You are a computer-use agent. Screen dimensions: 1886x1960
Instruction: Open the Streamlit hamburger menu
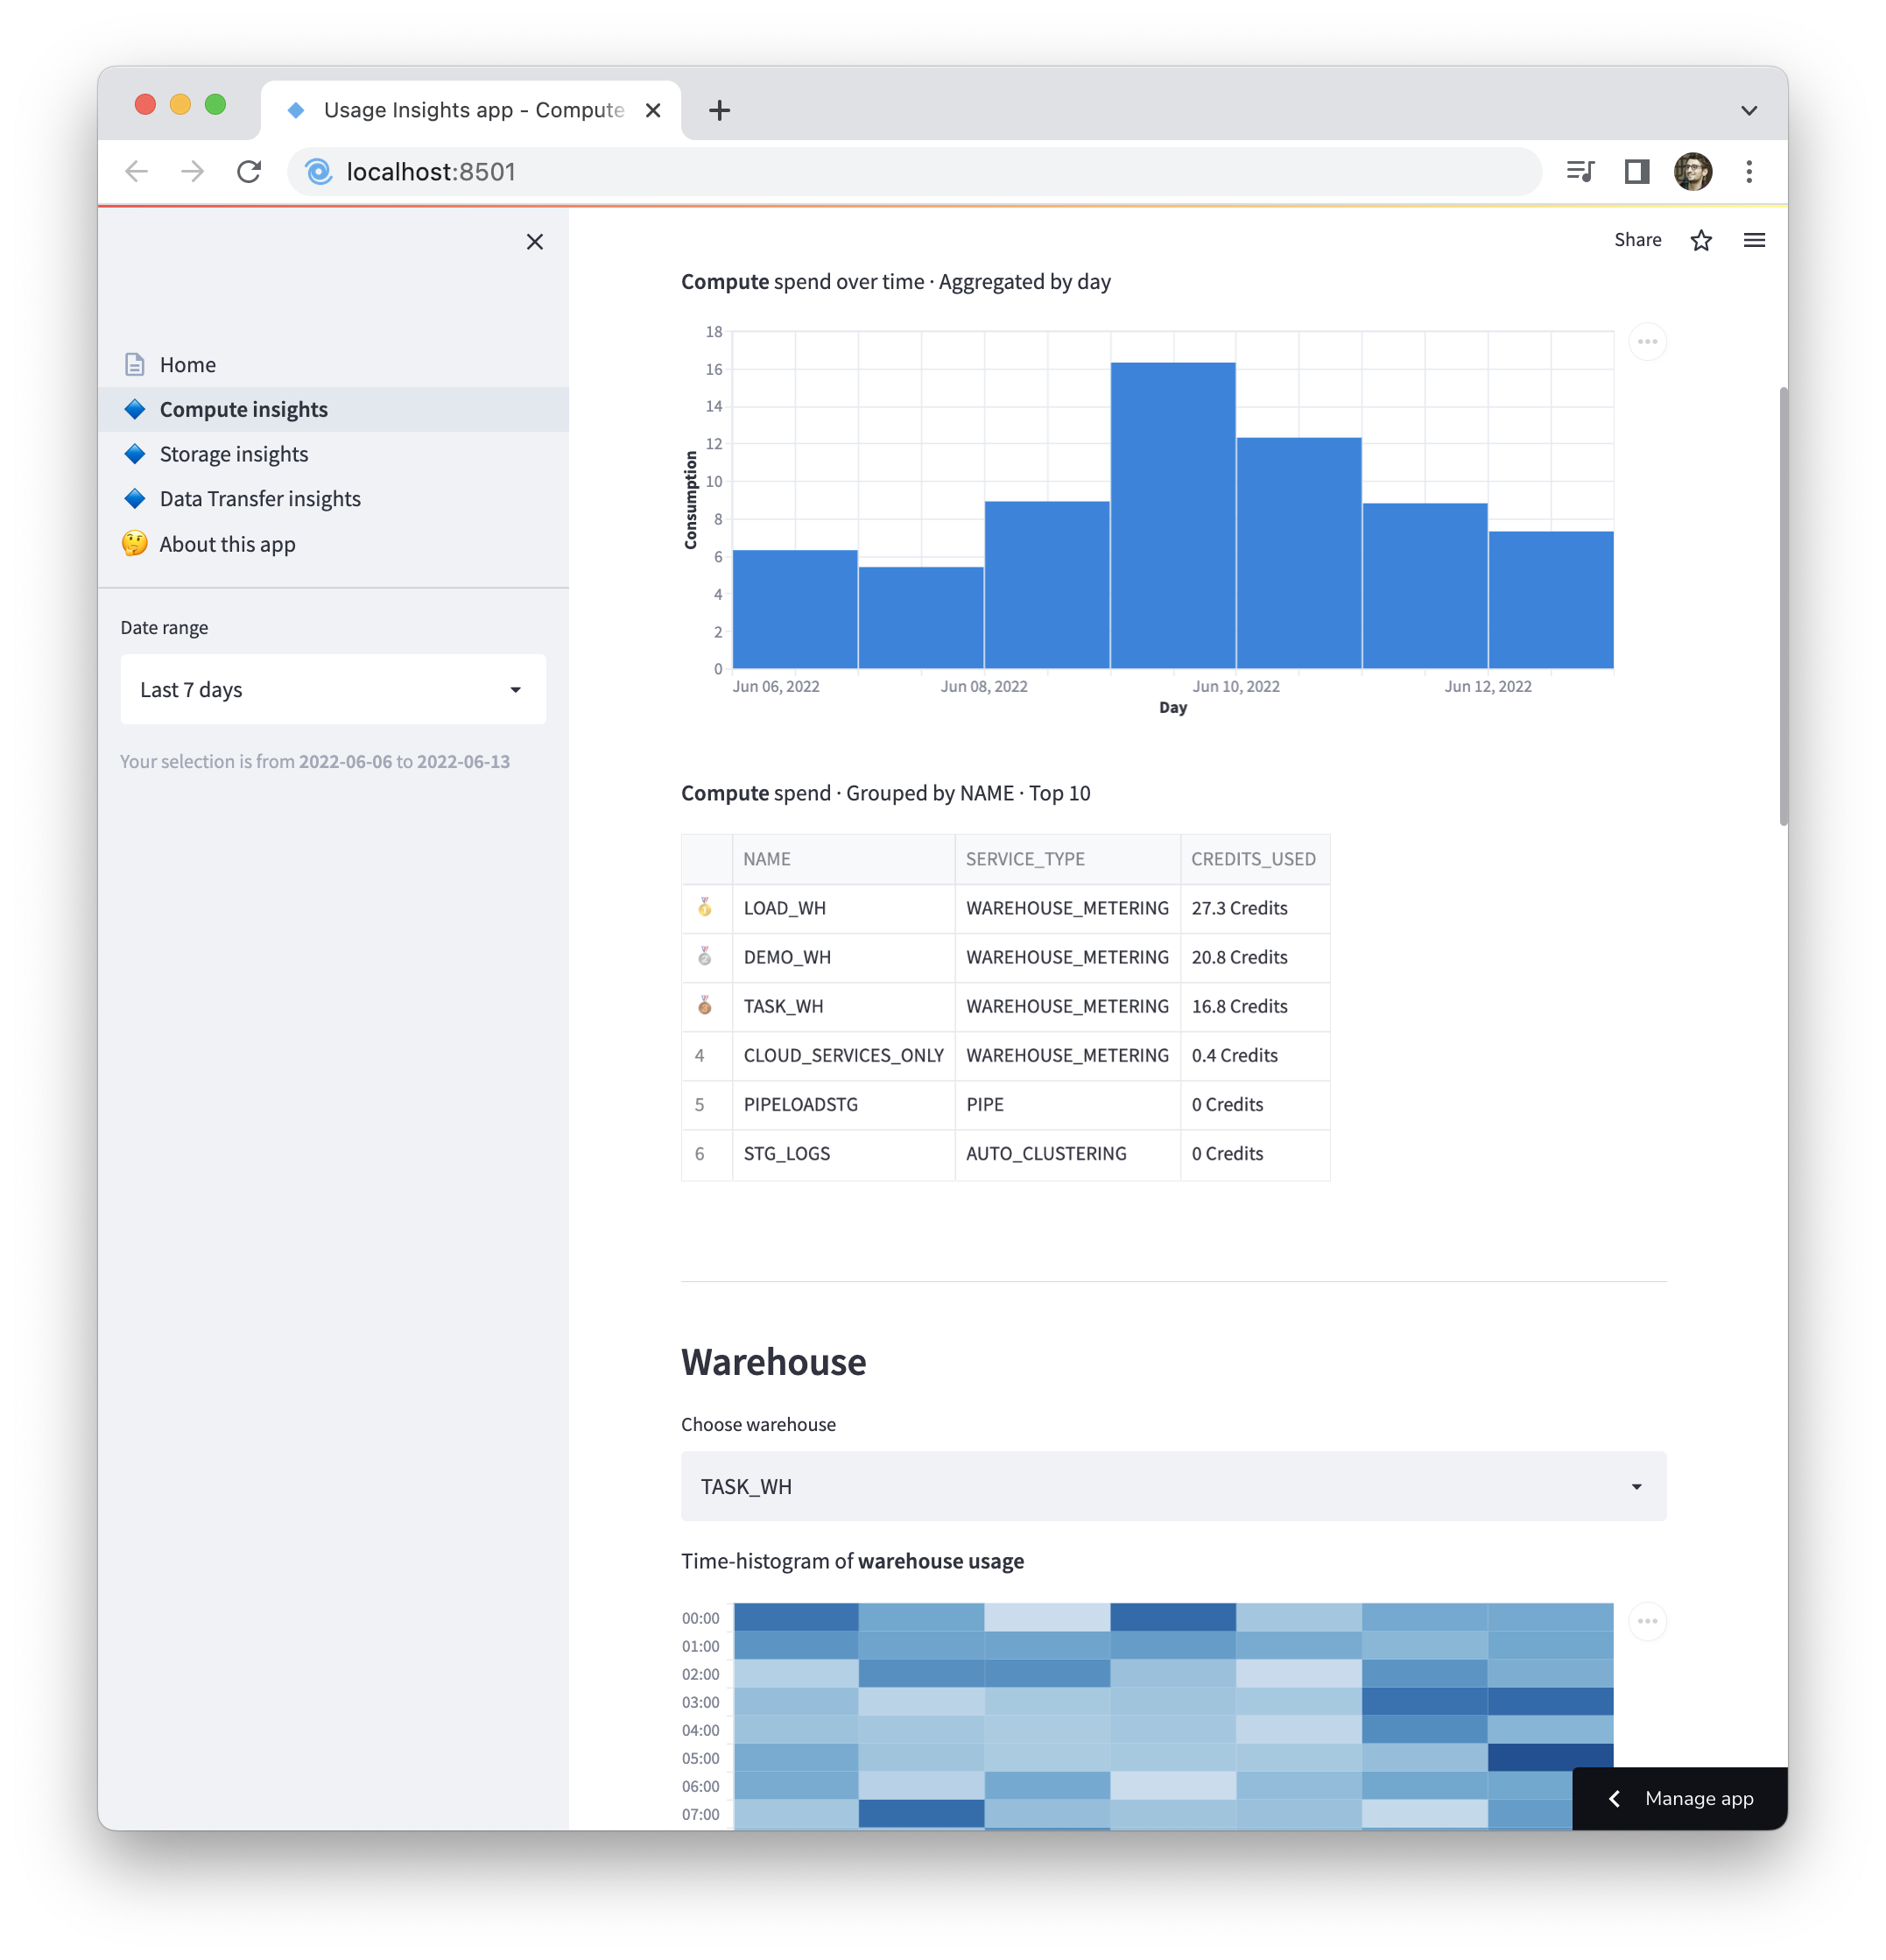point(1755,240)
